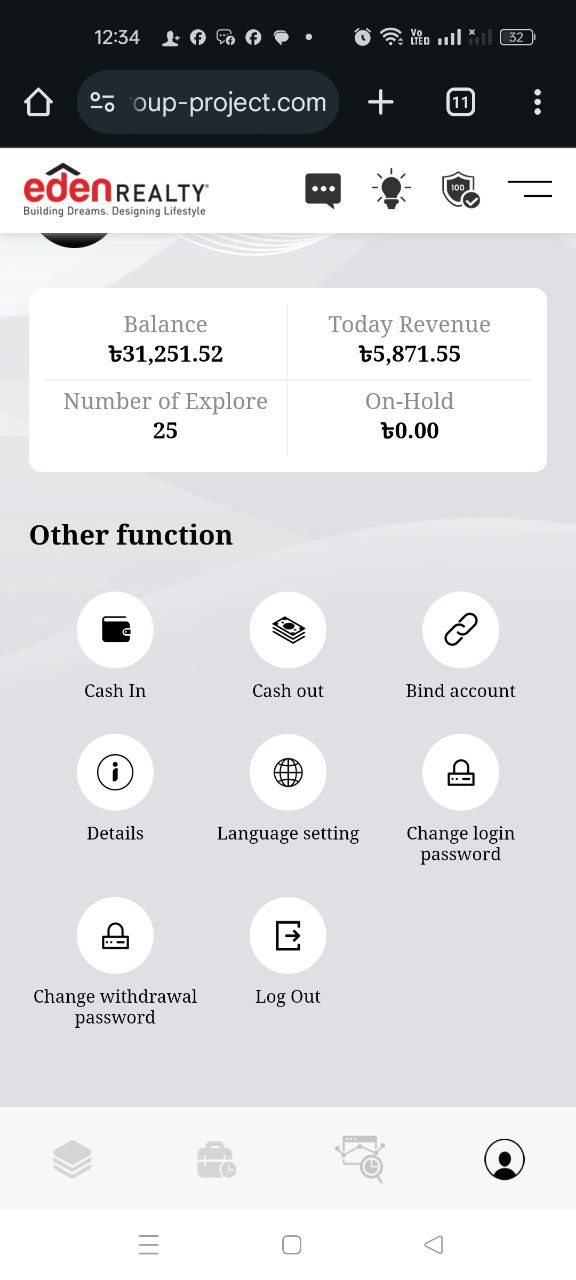Click the Eden Realty logo

(x=116, y=190)
